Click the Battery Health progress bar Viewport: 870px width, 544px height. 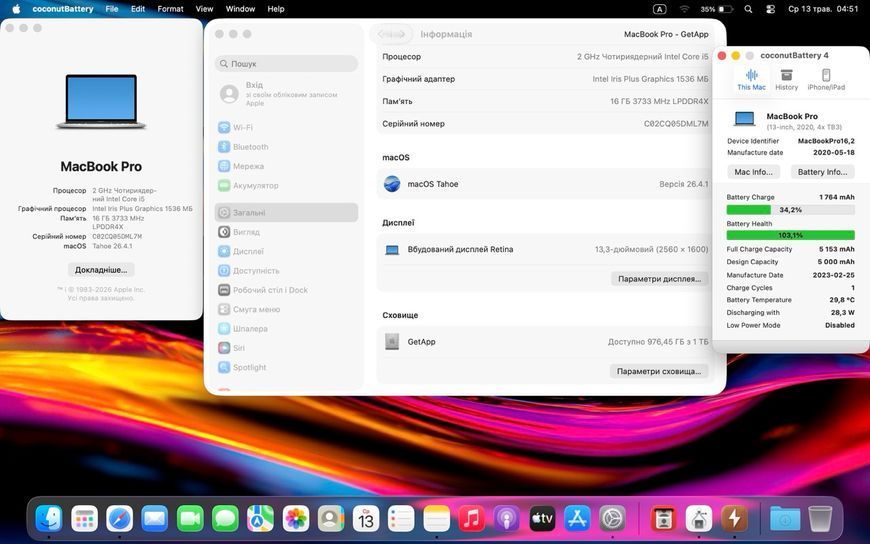click(x=790, y=235)
